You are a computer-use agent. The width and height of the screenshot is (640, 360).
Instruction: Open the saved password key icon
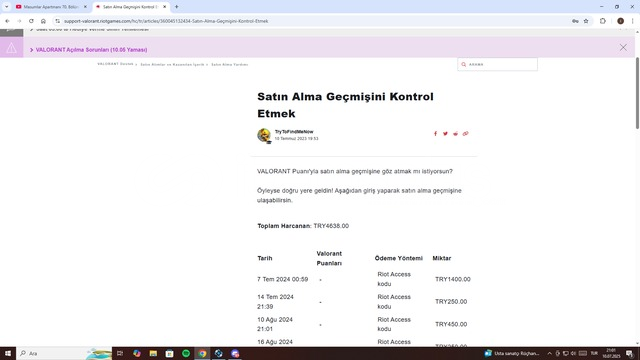pyautogui.click(x=575, y=21)
